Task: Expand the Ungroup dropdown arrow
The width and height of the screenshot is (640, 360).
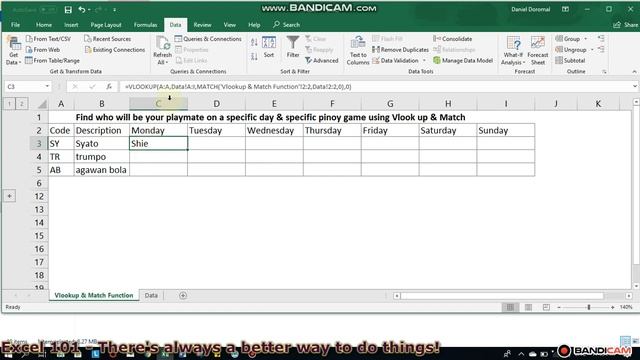Action: 592,50
